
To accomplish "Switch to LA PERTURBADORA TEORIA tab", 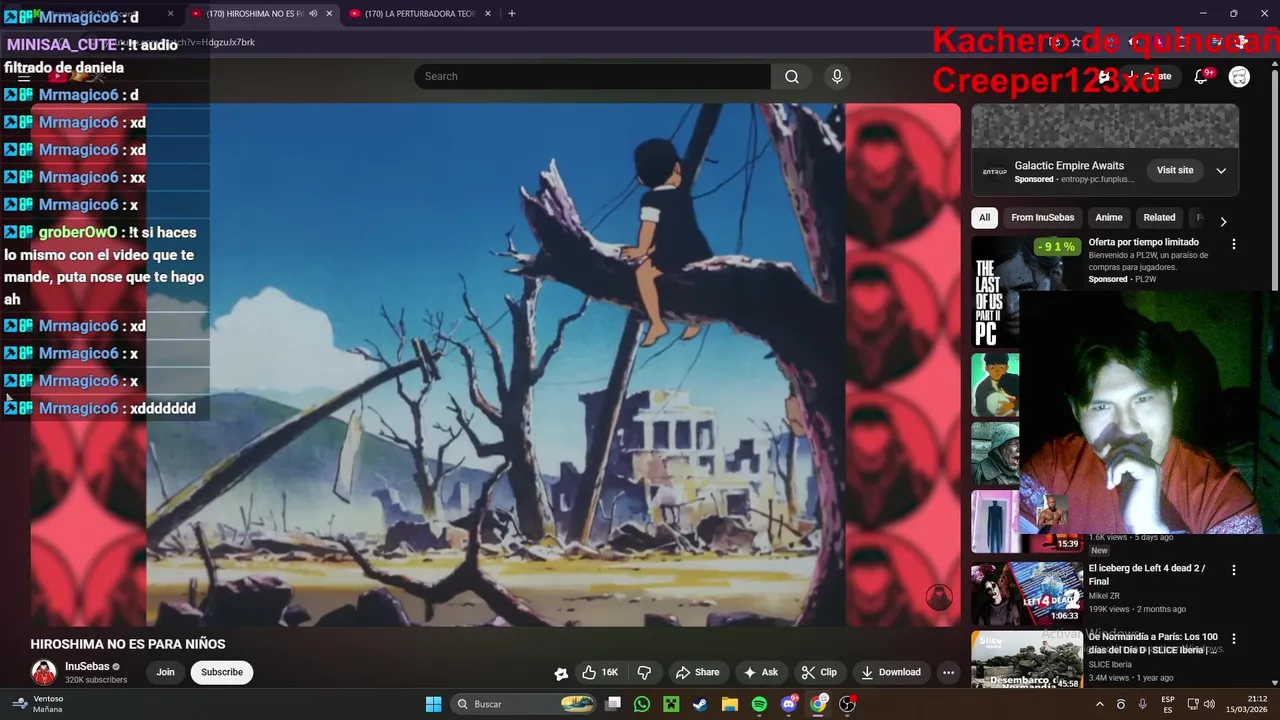I will 420,14.
